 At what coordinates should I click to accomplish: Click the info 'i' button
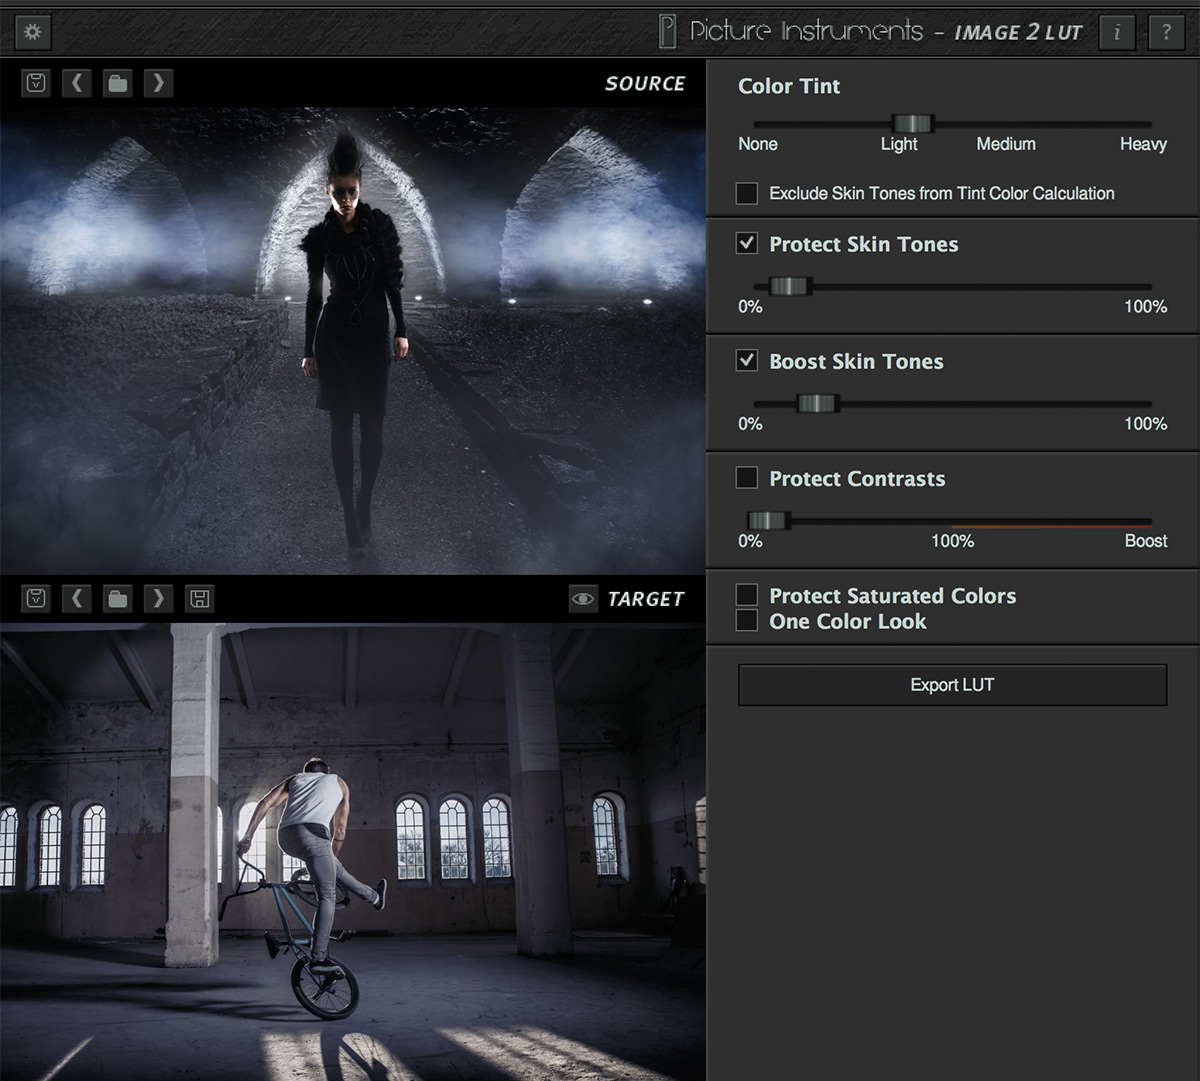click(1117, 32)
